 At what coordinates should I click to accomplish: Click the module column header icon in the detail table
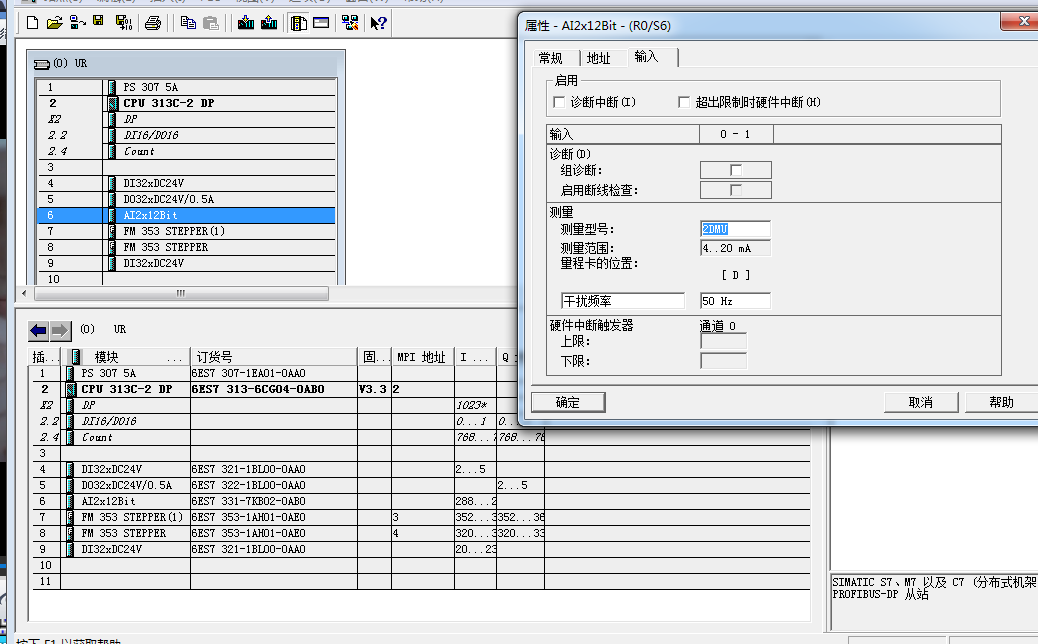coord(75,357)
